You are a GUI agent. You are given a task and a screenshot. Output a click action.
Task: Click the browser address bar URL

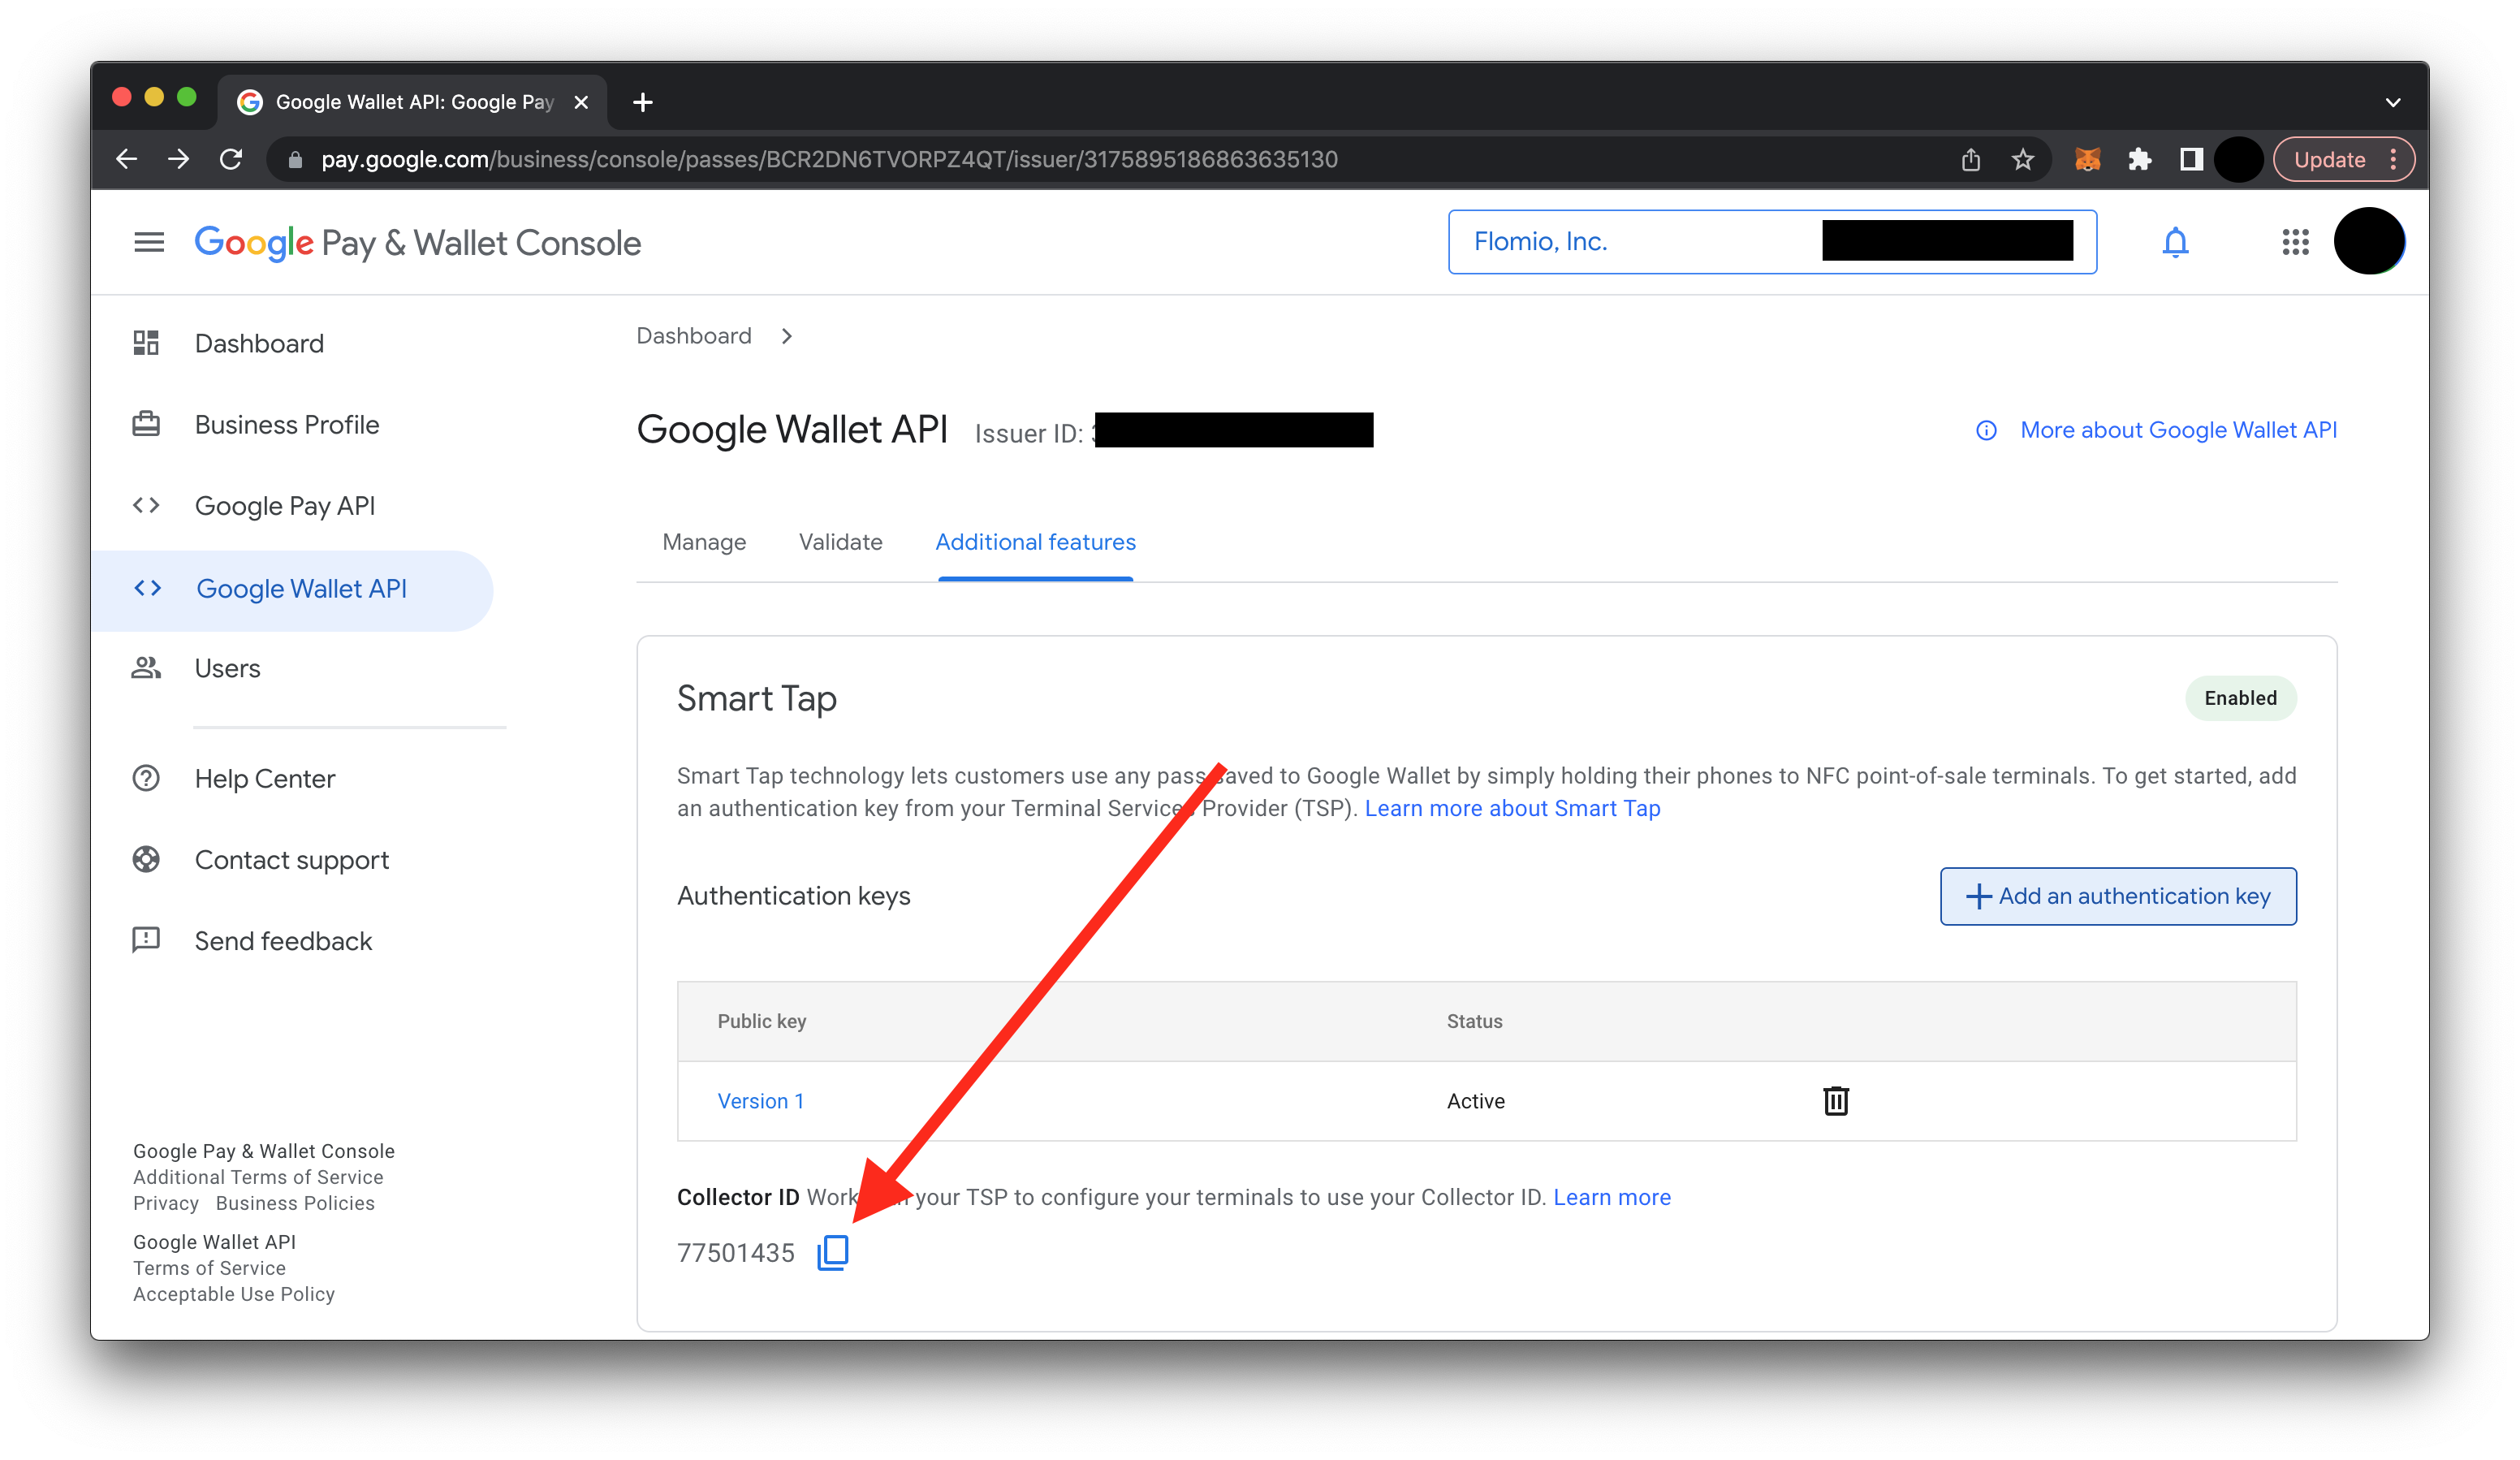(x=828, y=160)
